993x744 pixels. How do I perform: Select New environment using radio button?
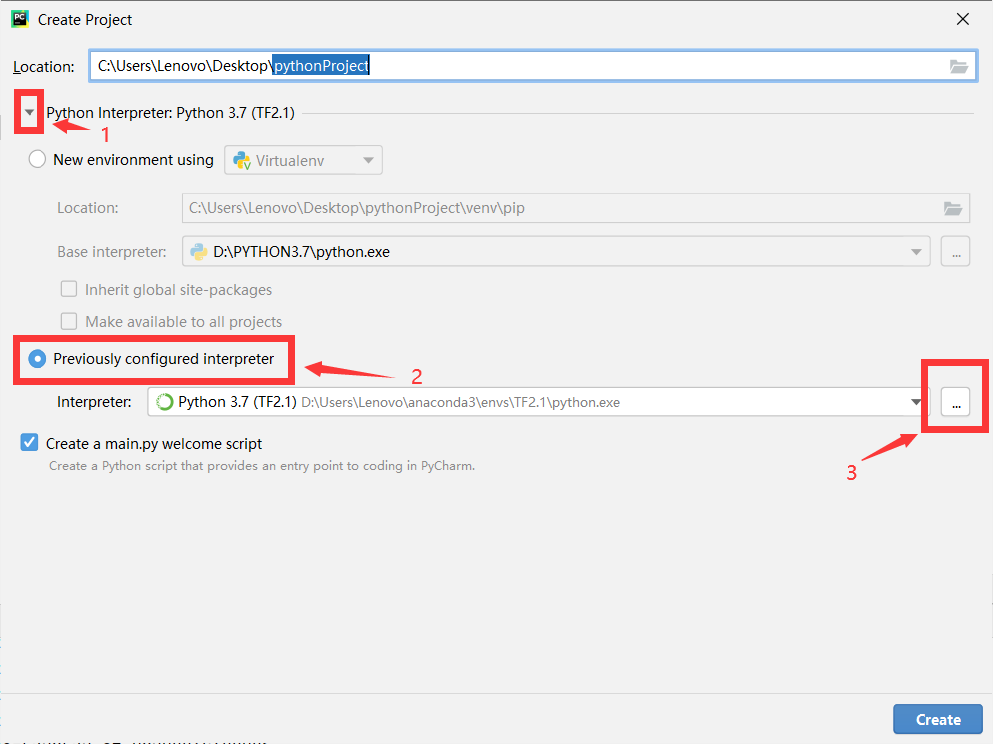coord(37,159)
